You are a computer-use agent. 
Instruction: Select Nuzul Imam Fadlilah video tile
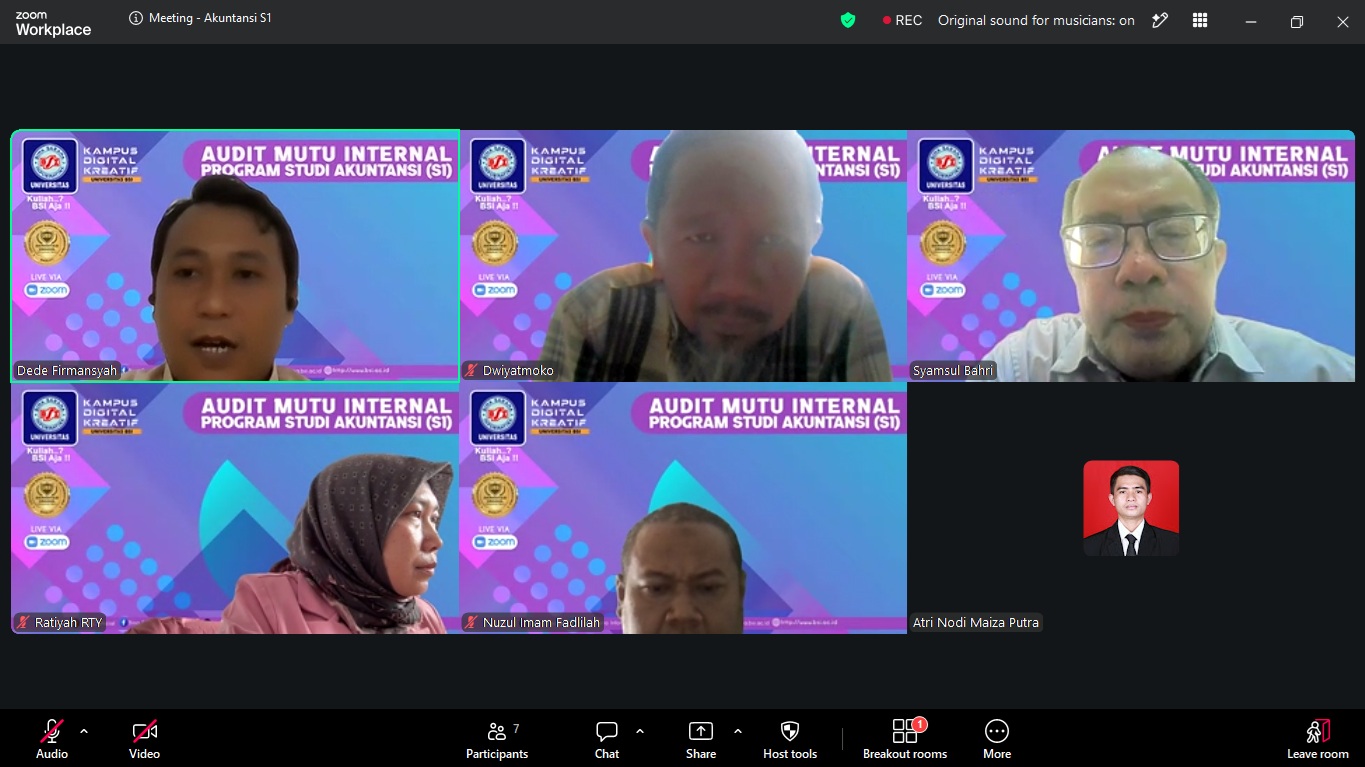point(683,508)
